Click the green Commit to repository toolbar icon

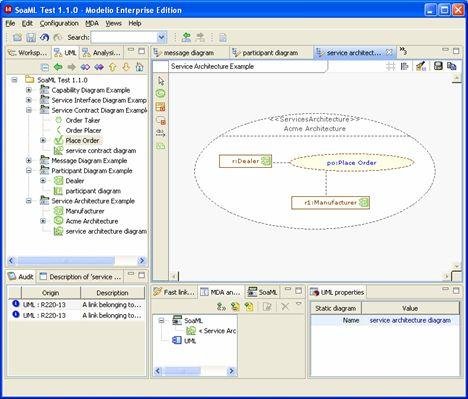point(186,38)
